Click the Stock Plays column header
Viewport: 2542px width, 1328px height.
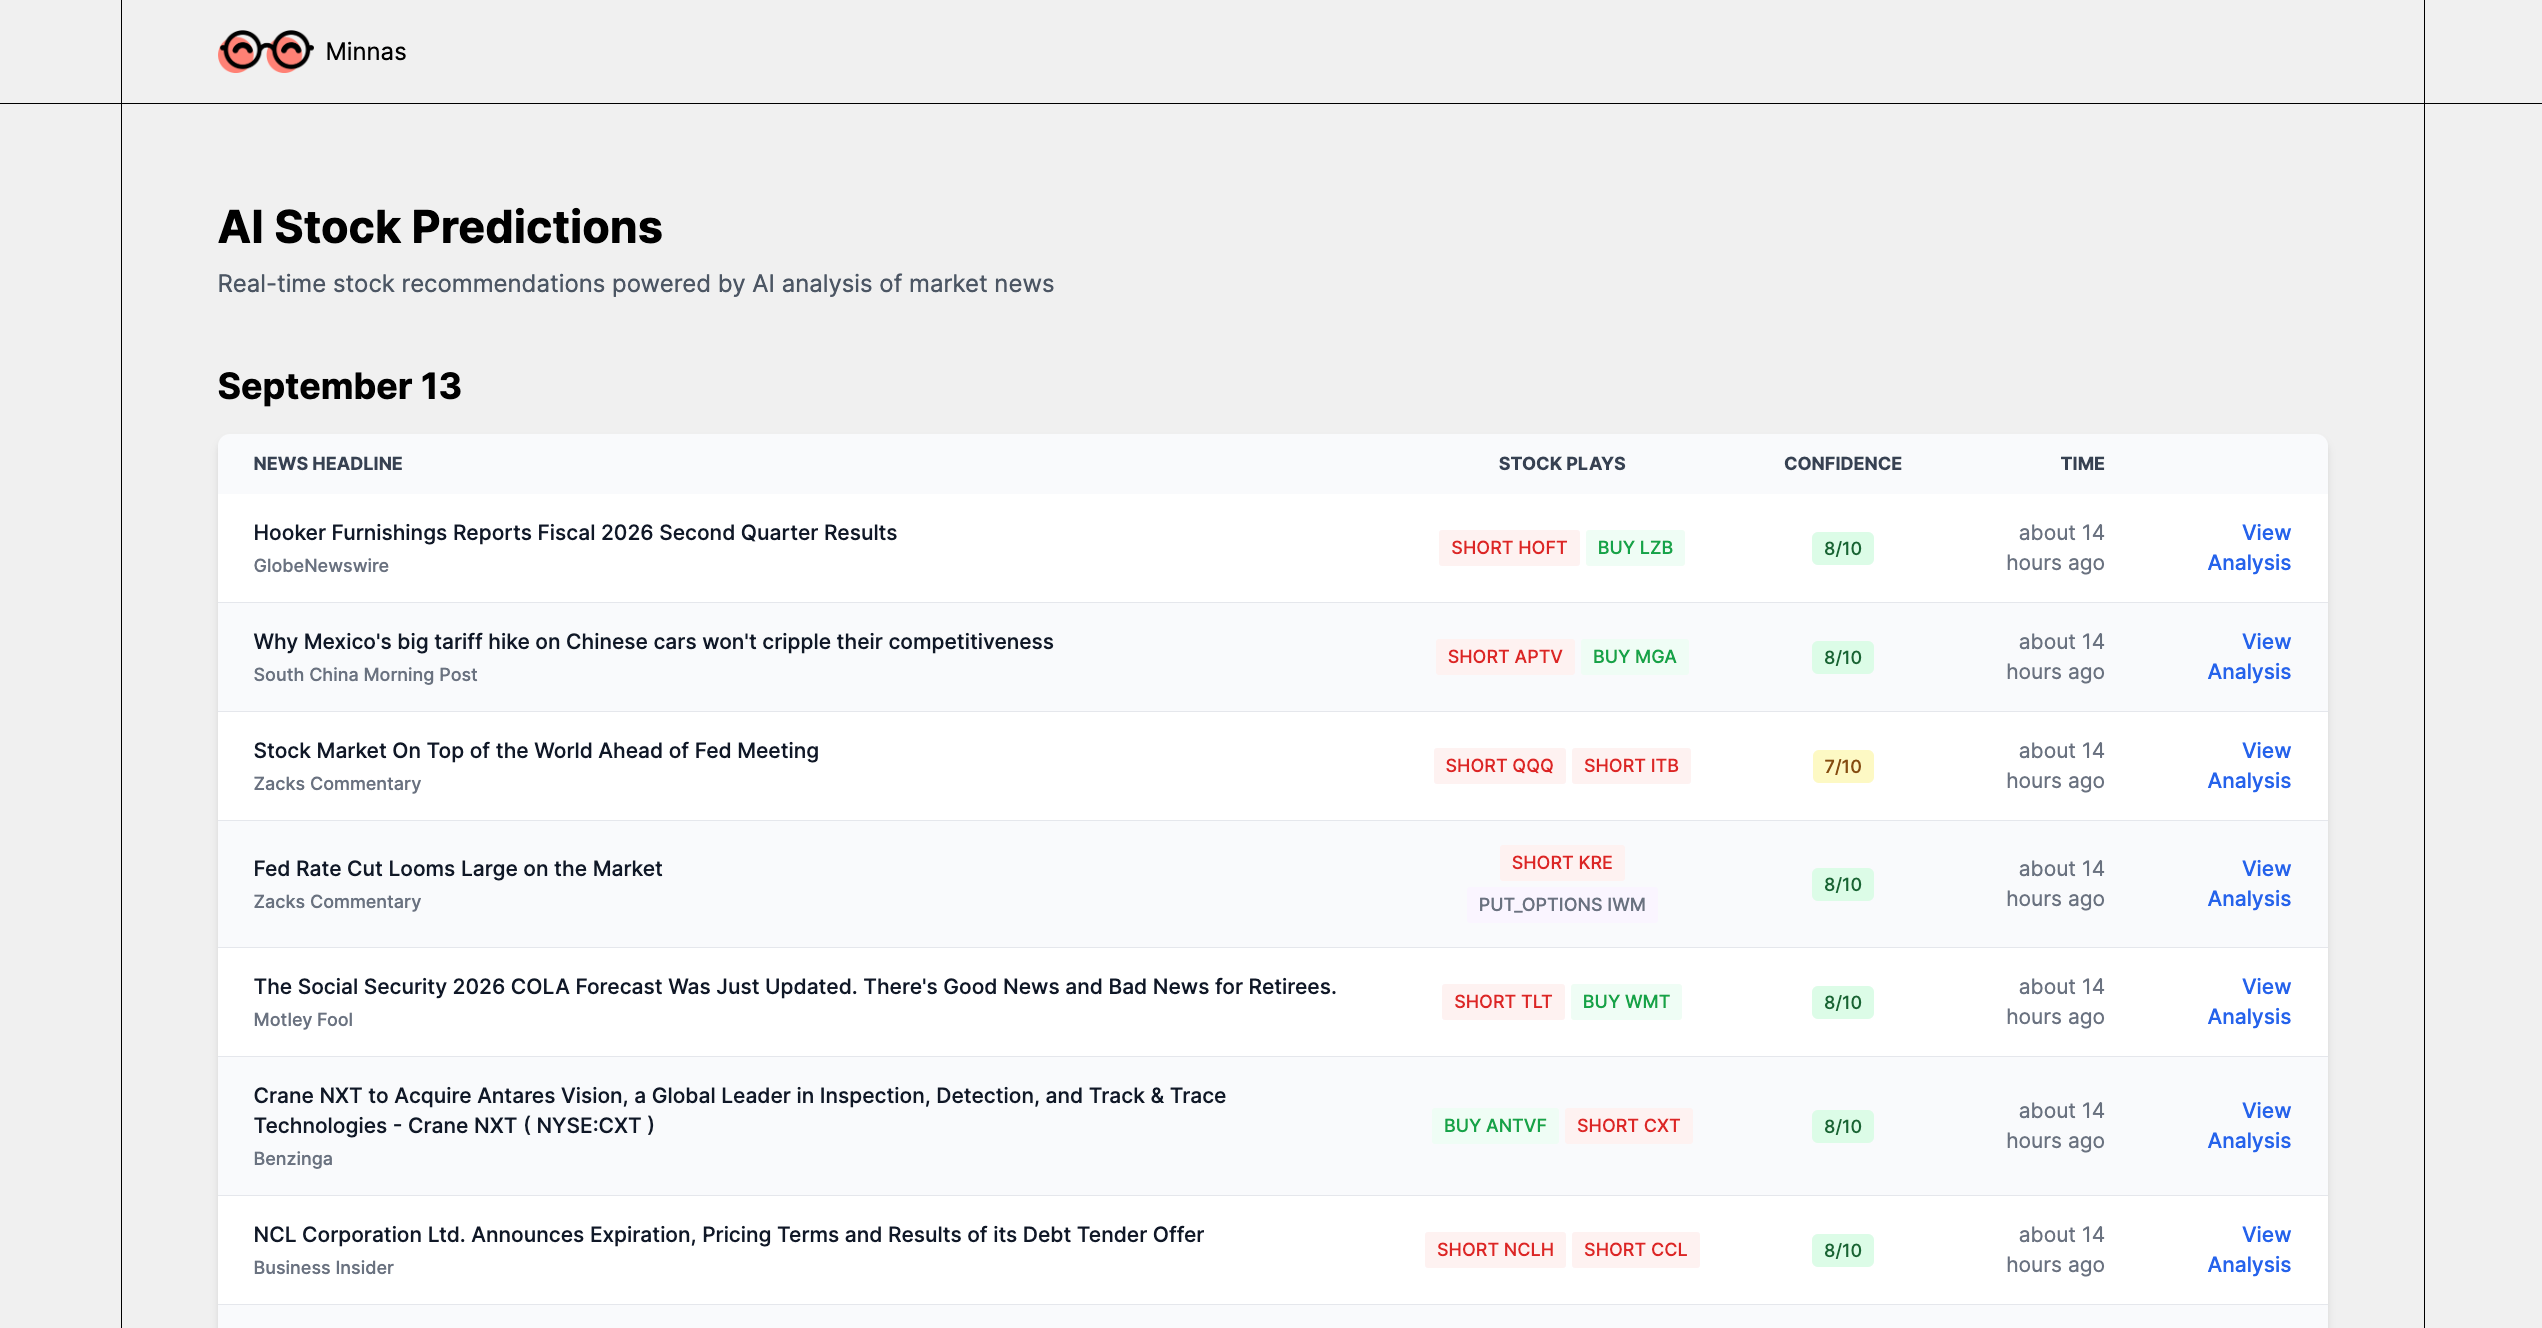click(x=1561, y=464)
